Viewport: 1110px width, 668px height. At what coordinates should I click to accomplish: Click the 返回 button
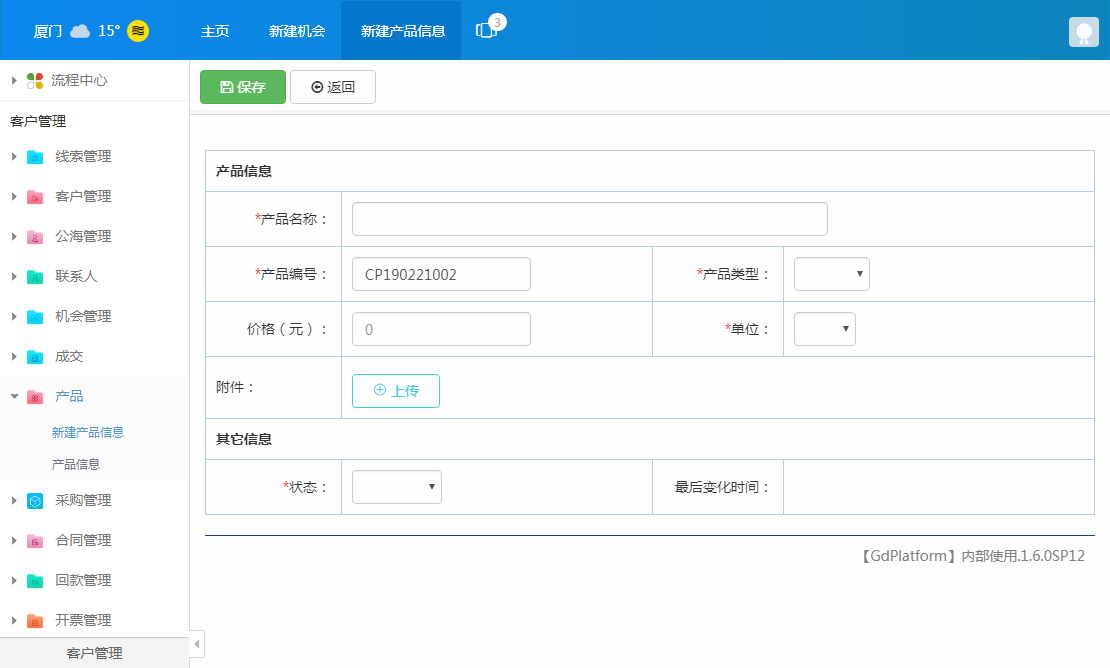click(333, 87)
